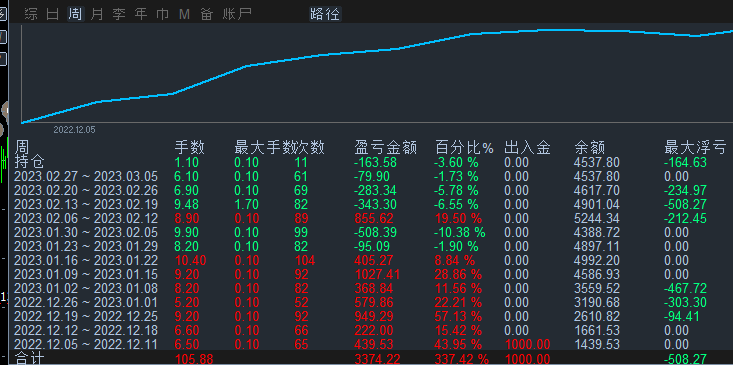Switch to the 综 summary tab
The image size is (733, 365).
click(31, 14)
